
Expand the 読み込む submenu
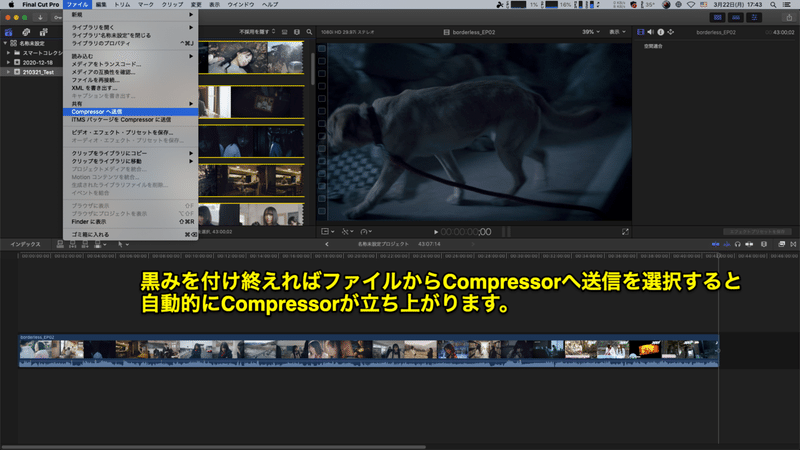coord(131,56)
